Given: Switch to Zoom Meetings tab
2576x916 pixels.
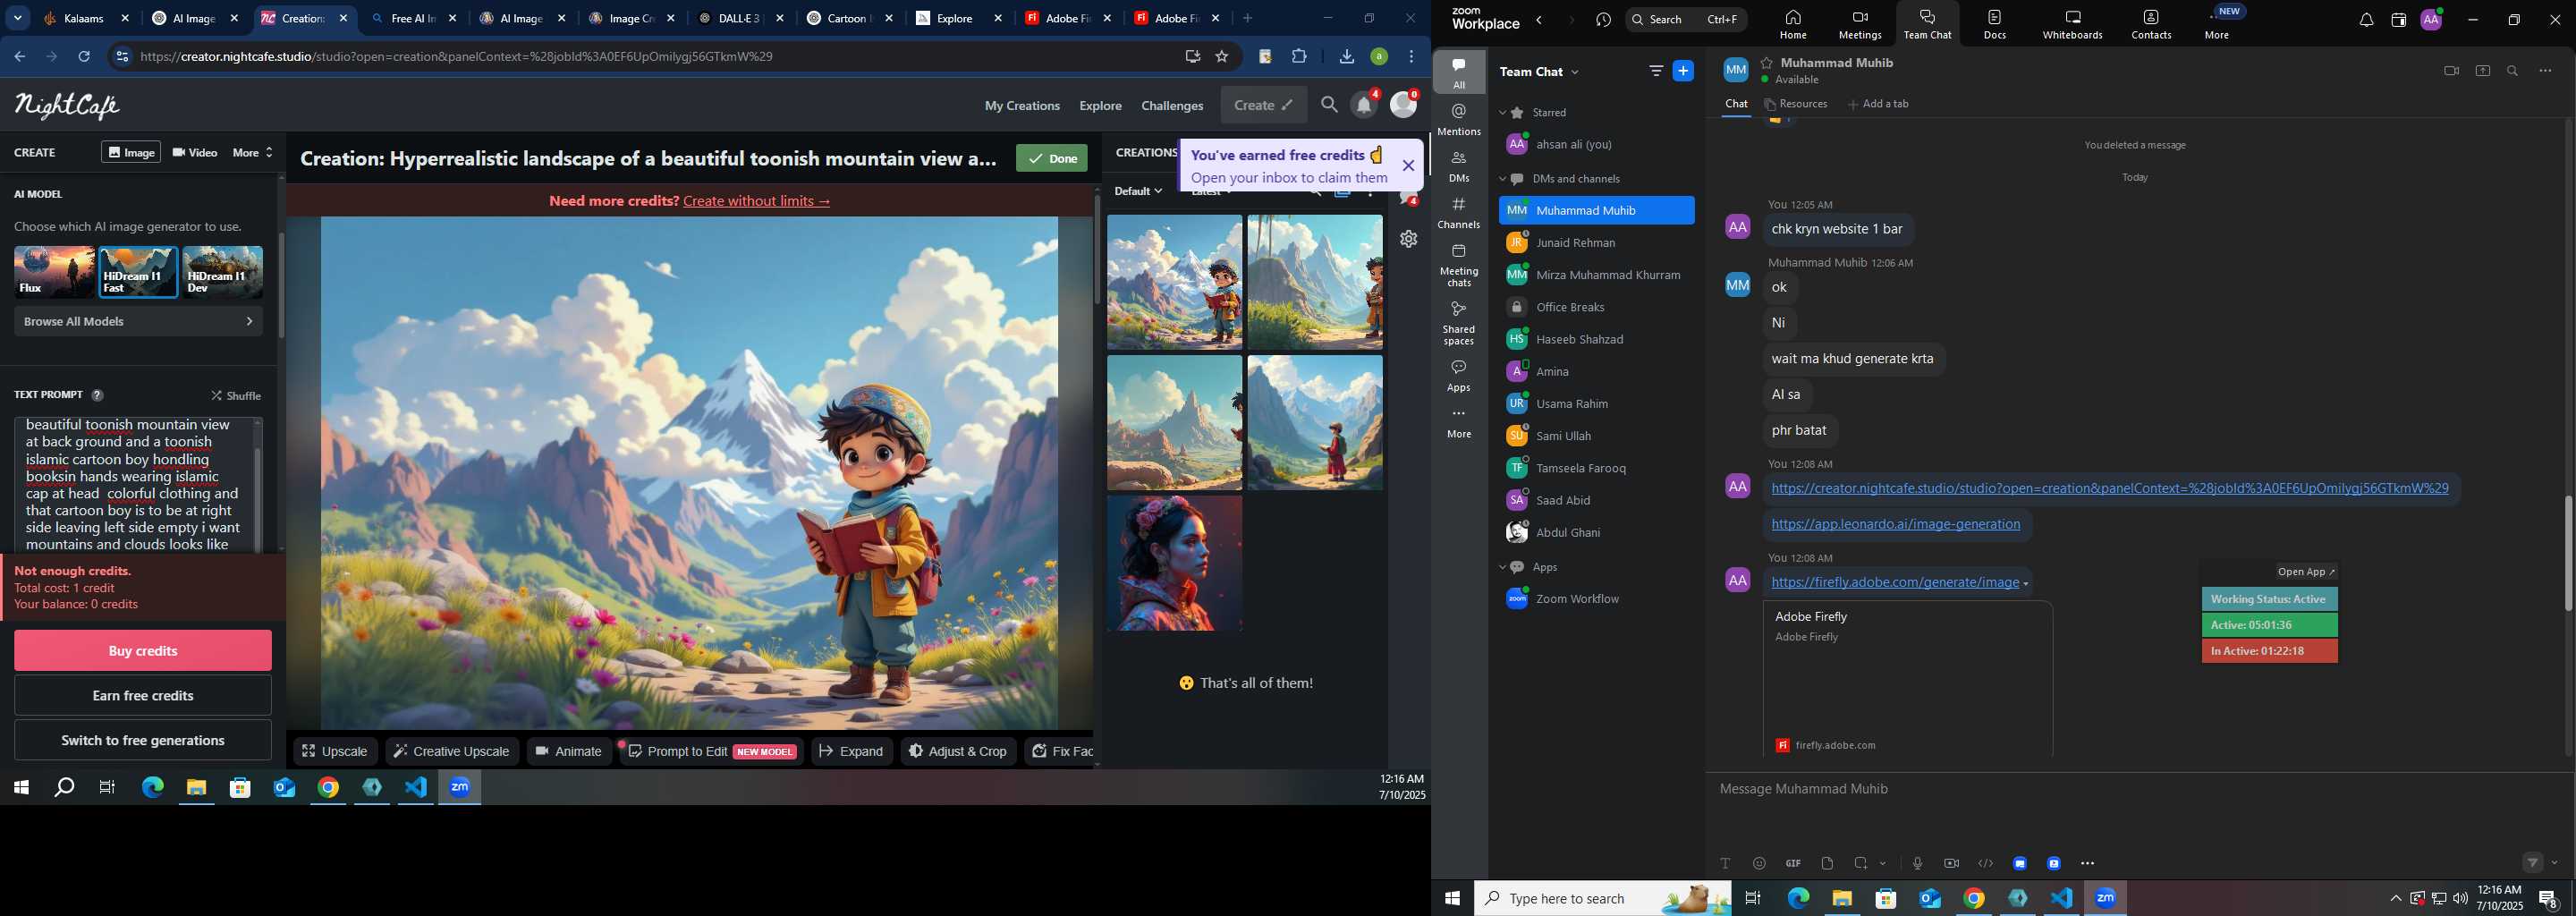Looking at the screenshot, I should click(1860, 25).
